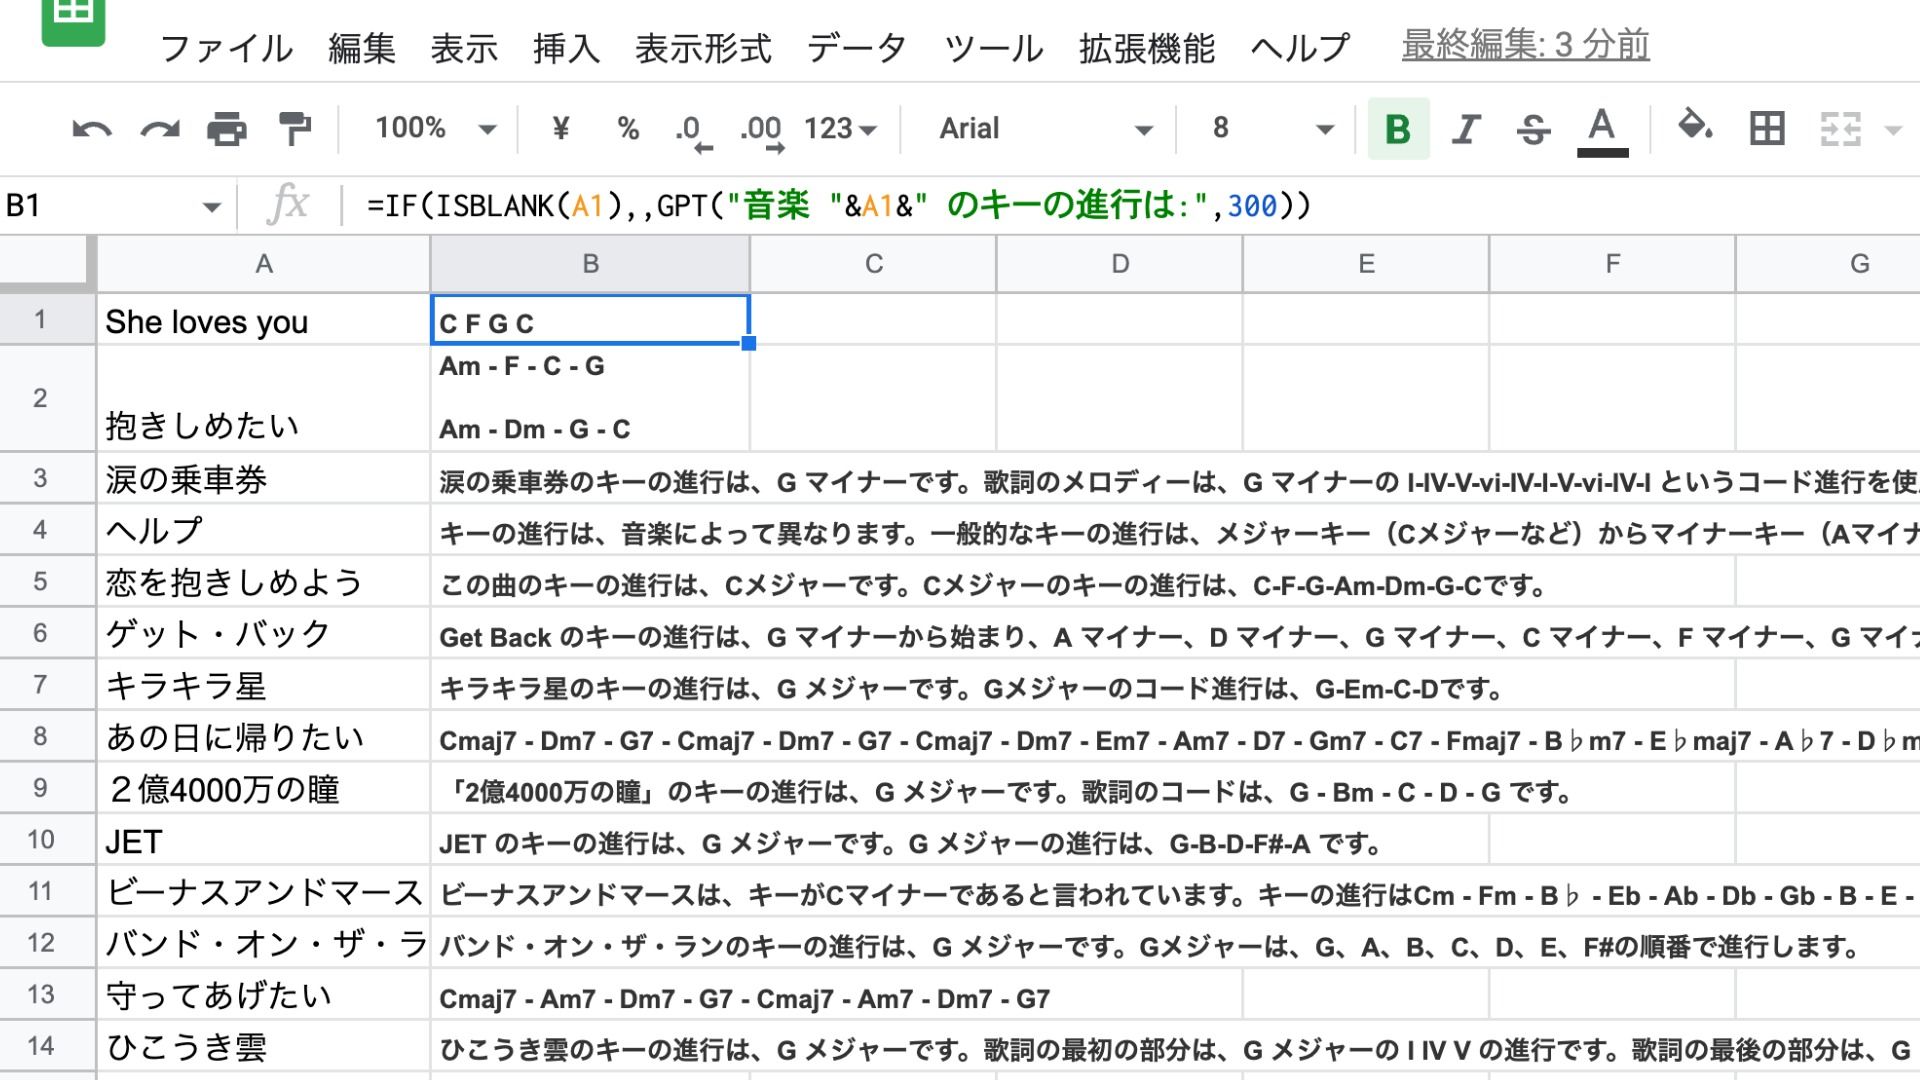Click the formula bar input
Viewport: 1920px width, 1080px height.
[x=1130, y=206]
